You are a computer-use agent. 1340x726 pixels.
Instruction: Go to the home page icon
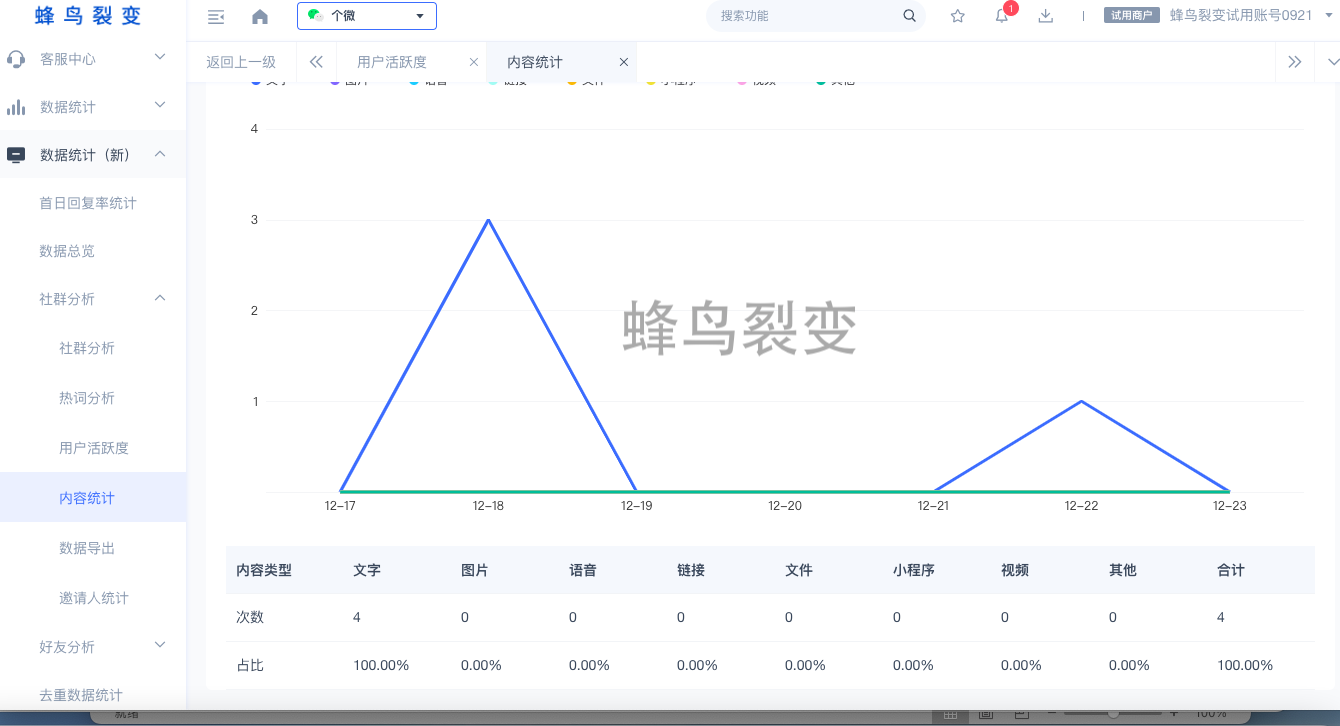tap(260, 16)
